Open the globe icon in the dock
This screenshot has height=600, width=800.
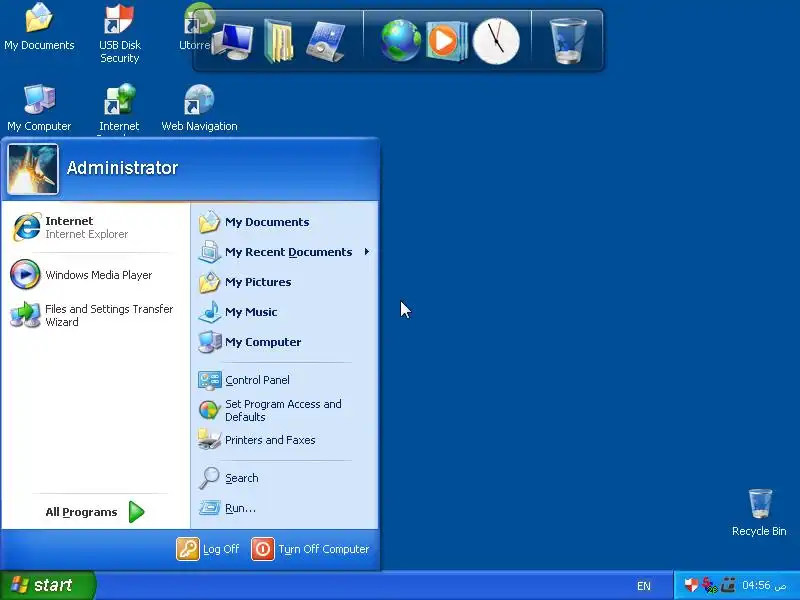tap(401, 41)
